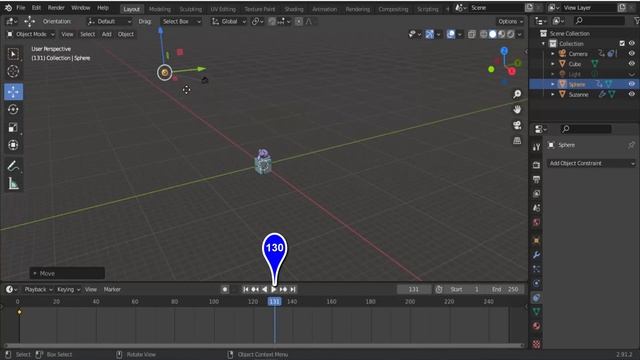This screenshot has width=640, height=360.
Task: Select the Measure ruler tool
Action: tap(13, 184)
